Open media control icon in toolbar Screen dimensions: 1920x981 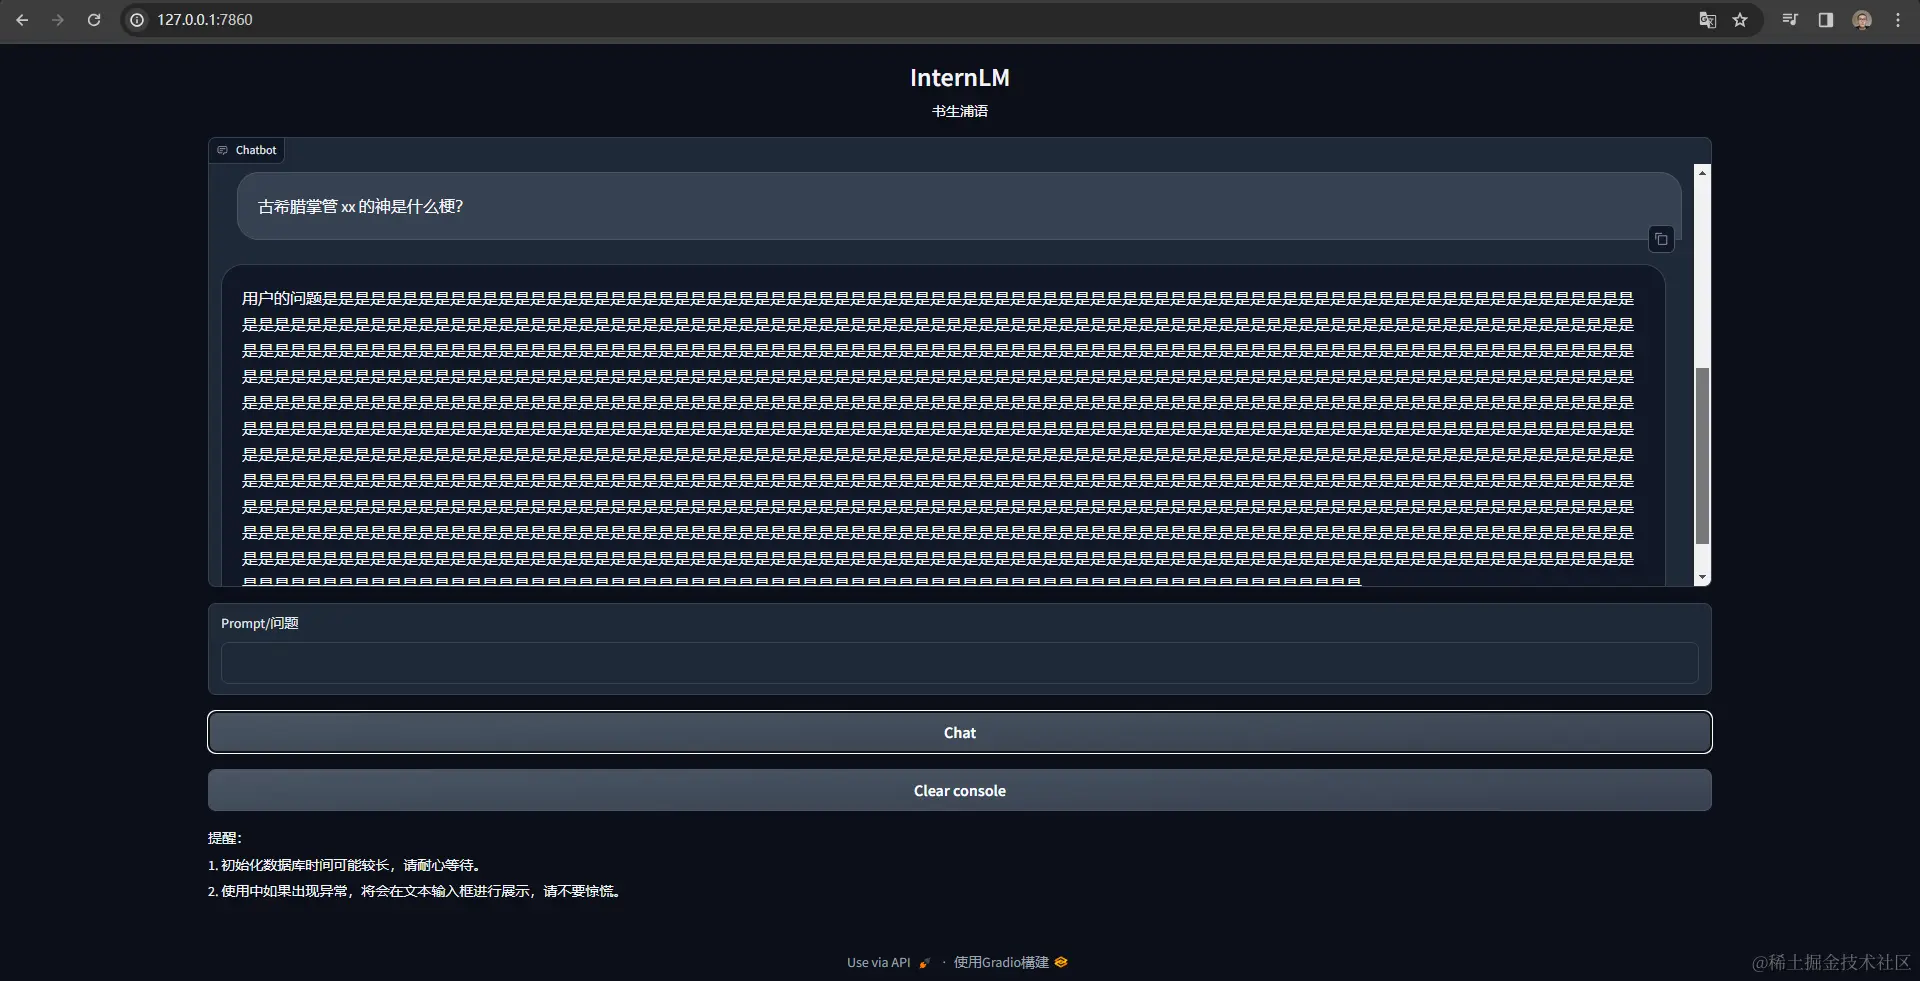point(1790,20)
